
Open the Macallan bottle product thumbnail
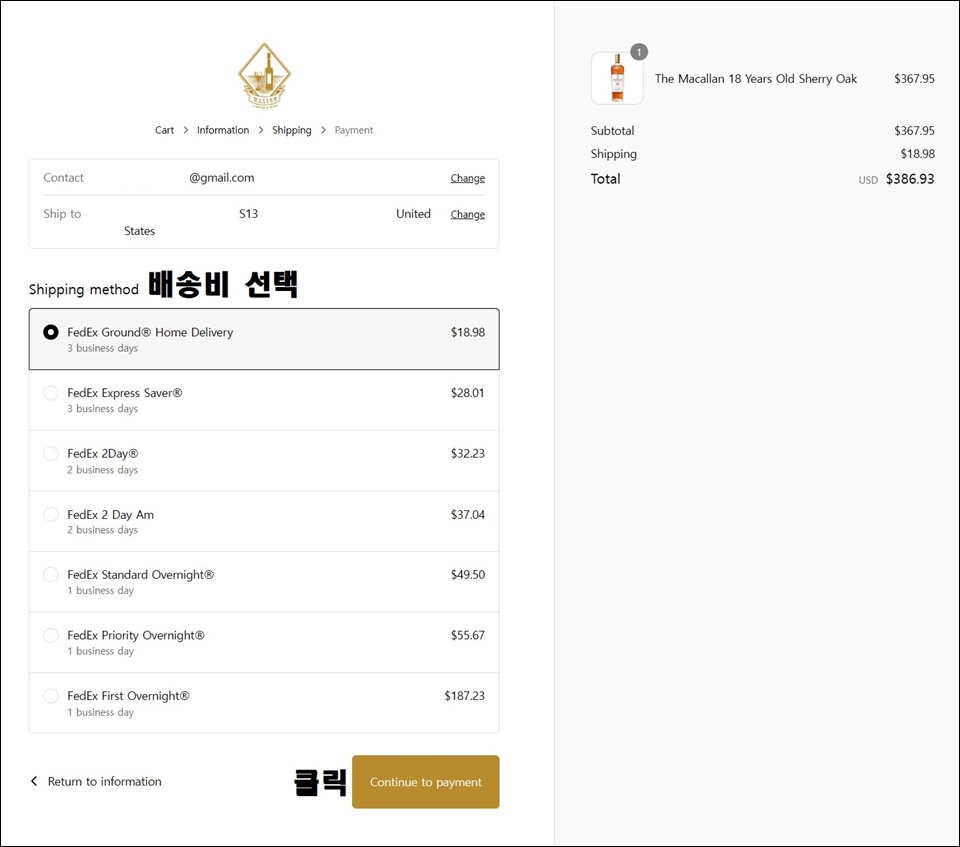click(617, 78)
